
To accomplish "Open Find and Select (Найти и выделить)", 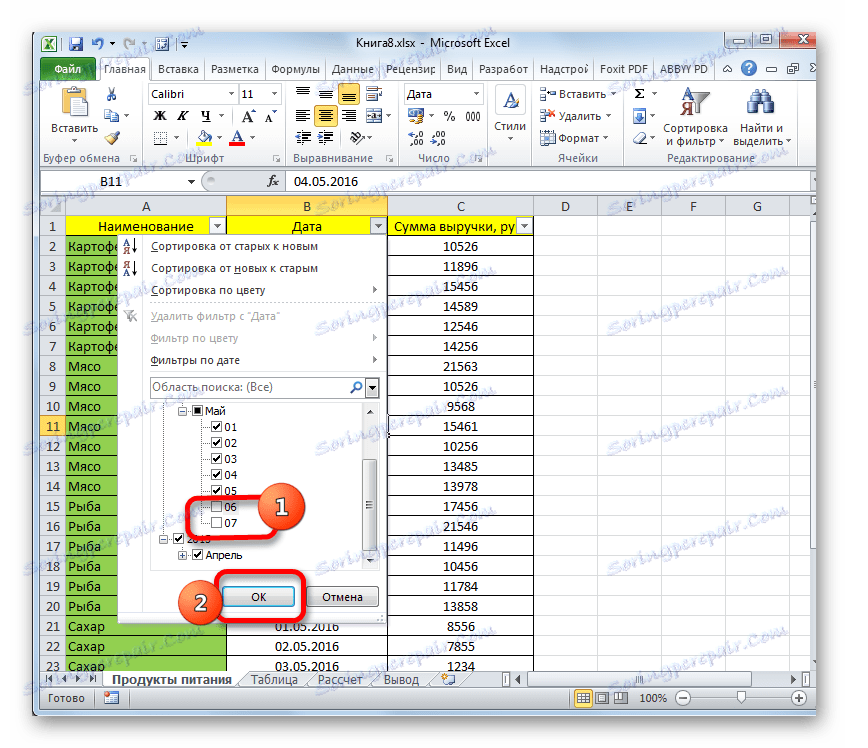I will click(x=761, y=116).
